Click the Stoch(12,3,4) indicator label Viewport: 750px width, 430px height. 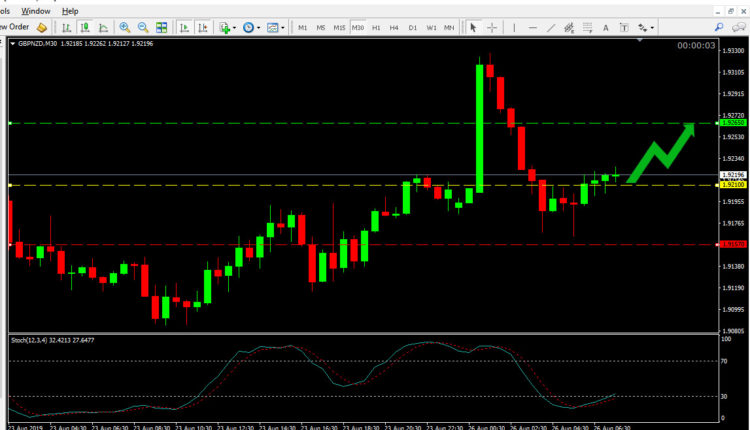53,340
